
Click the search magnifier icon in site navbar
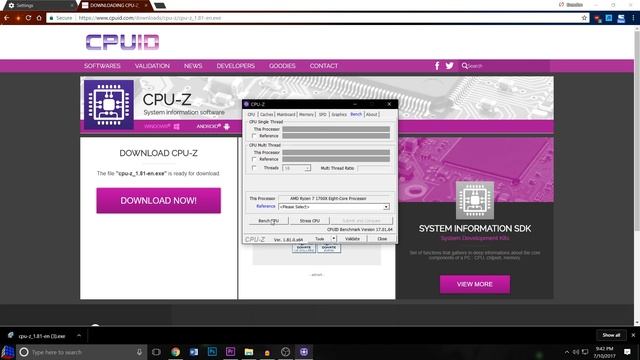[464, 66]
